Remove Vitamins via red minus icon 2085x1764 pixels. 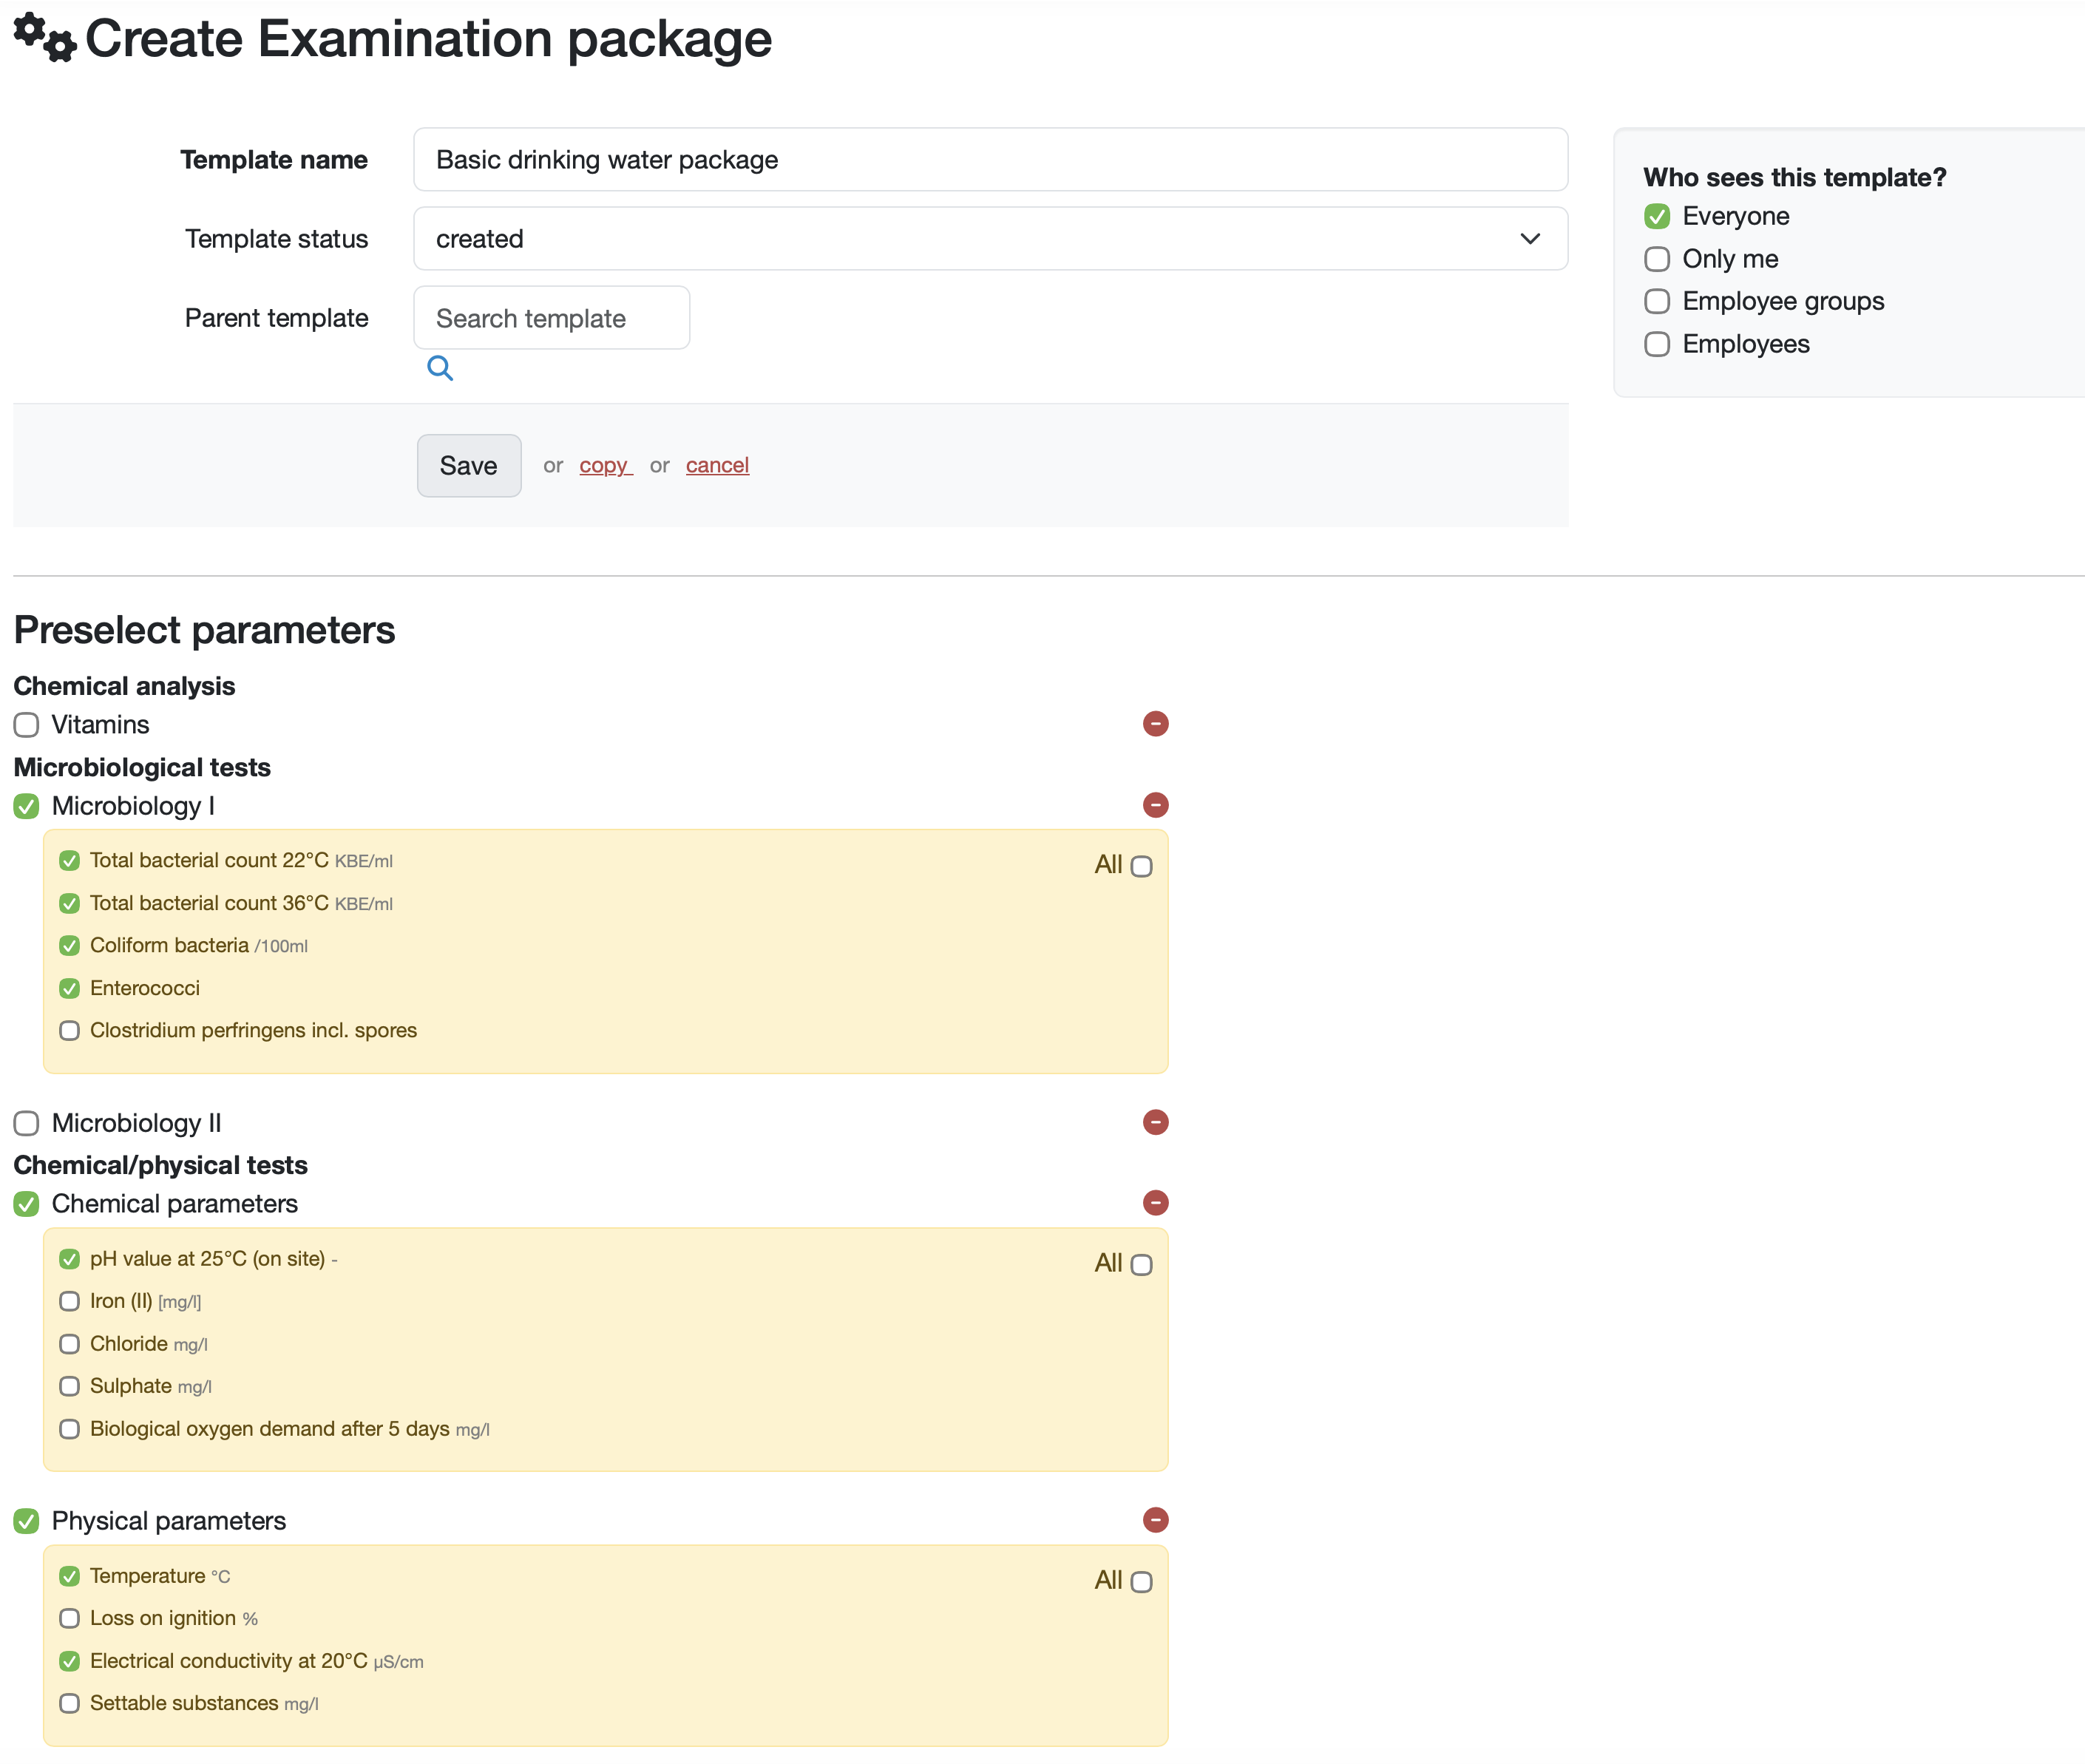[x=1155, y=724]
